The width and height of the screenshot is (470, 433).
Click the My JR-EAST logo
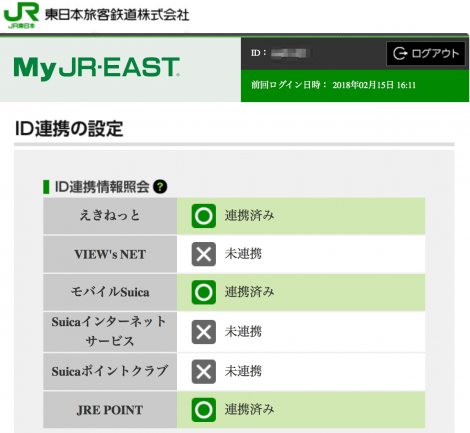click(97, 68)
